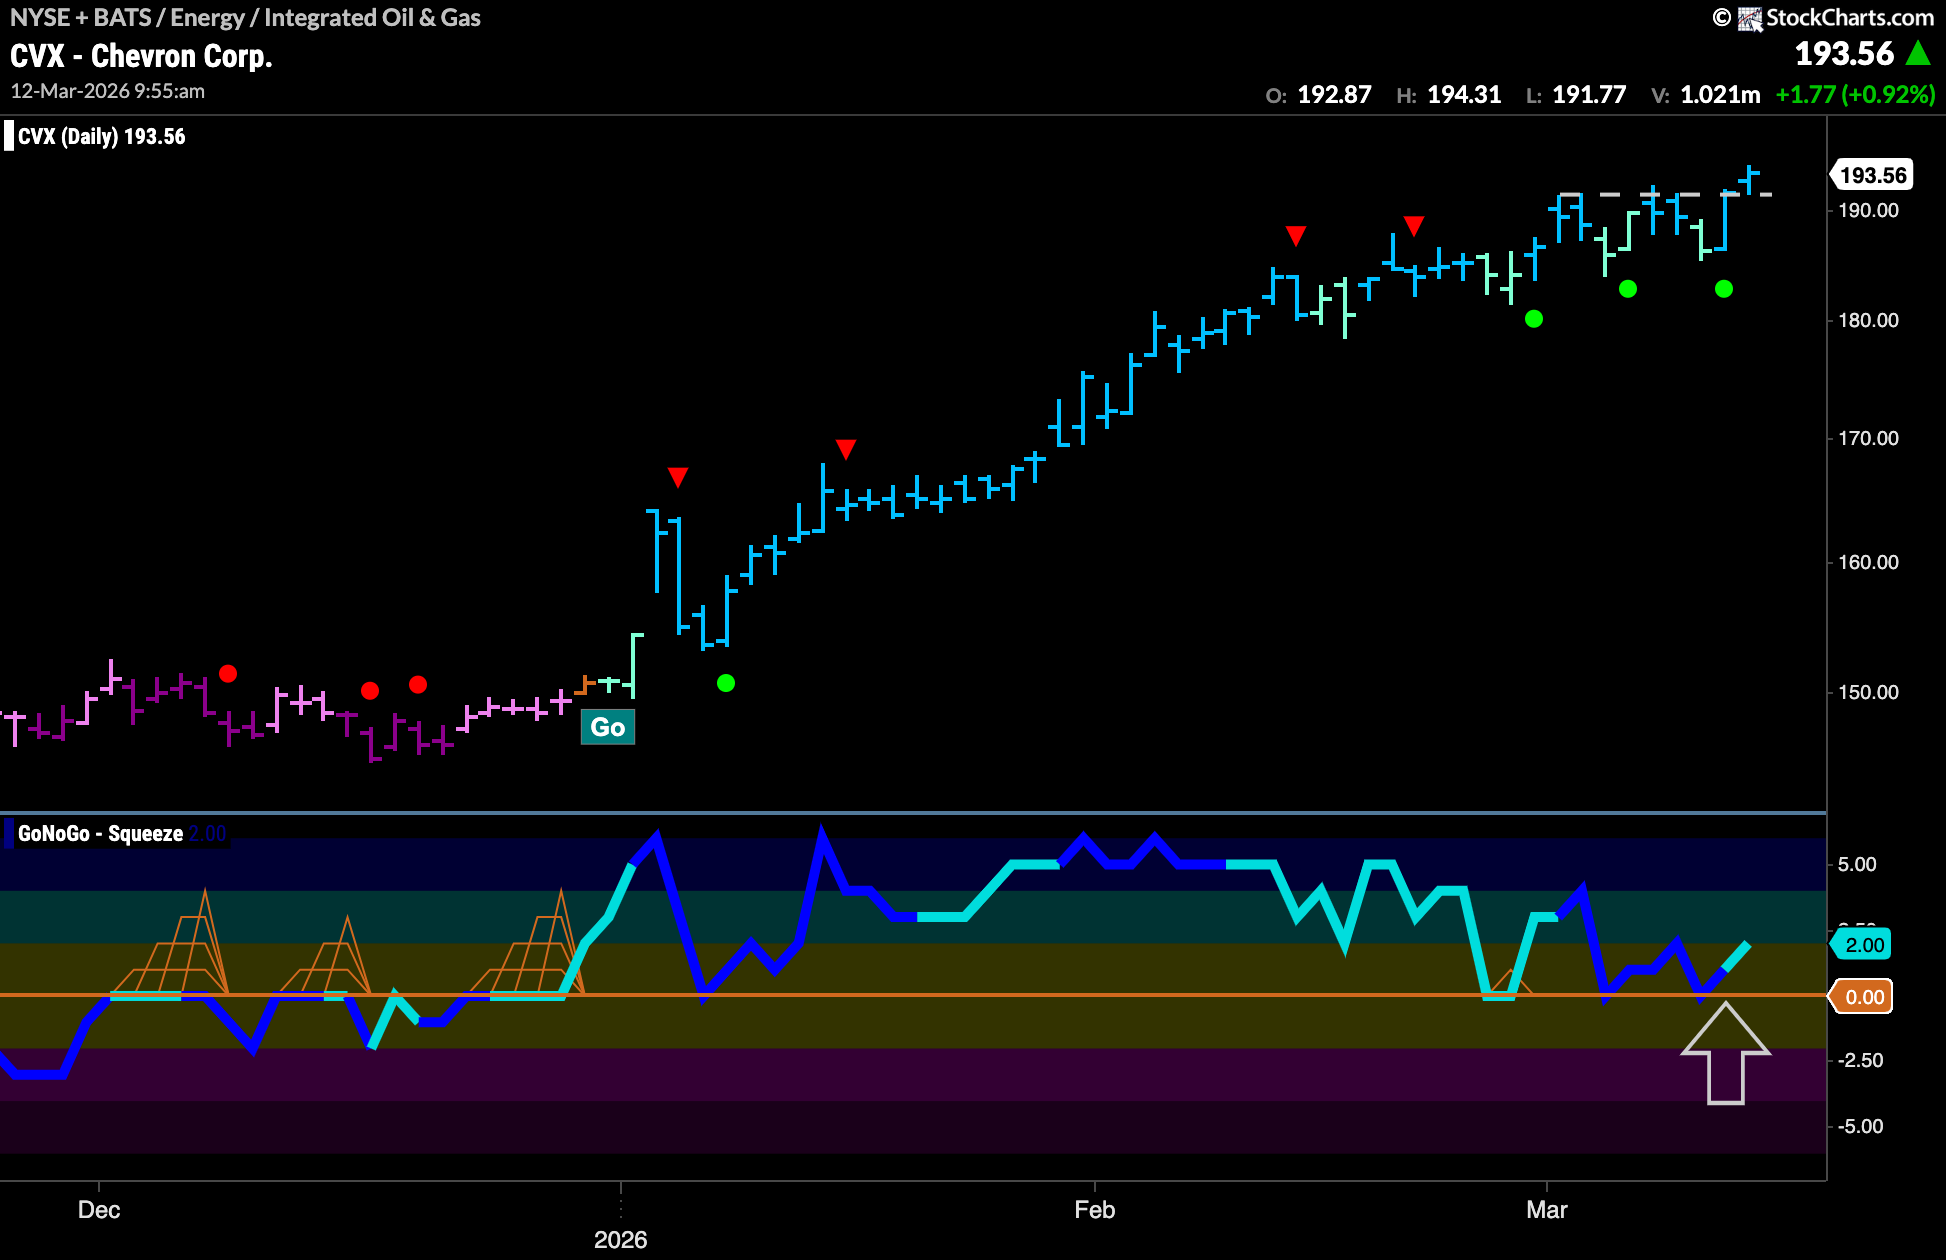Click the StockCharts.com logo icon
The height and width of the screenshot is (1260, 1946).
point(1749,19)
